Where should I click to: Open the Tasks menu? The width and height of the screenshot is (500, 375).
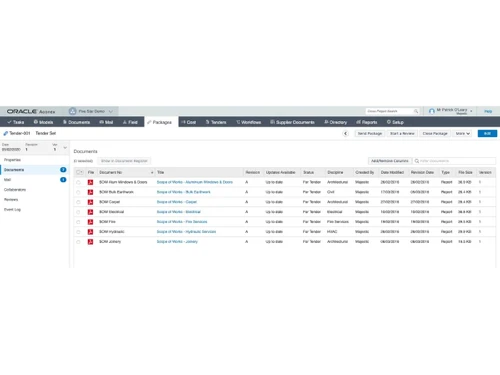point(16,122)
